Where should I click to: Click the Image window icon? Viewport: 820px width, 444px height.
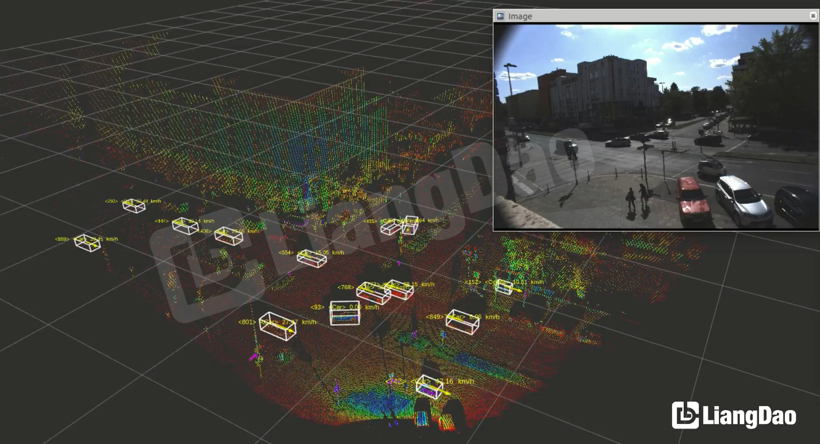click(x=500, y=16)
